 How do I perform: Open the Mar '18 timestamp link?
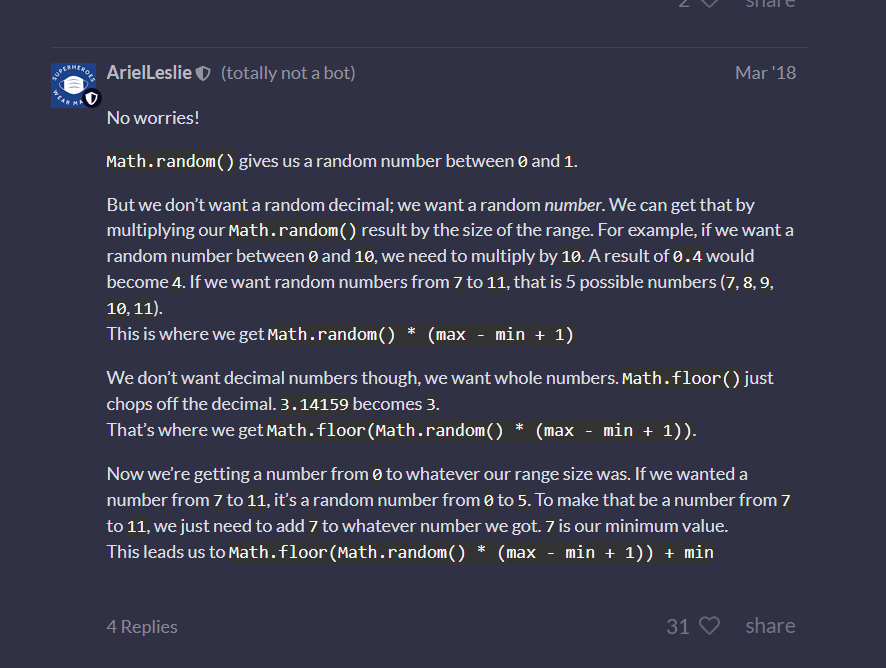pyautogui.click(x=765, y=72)
